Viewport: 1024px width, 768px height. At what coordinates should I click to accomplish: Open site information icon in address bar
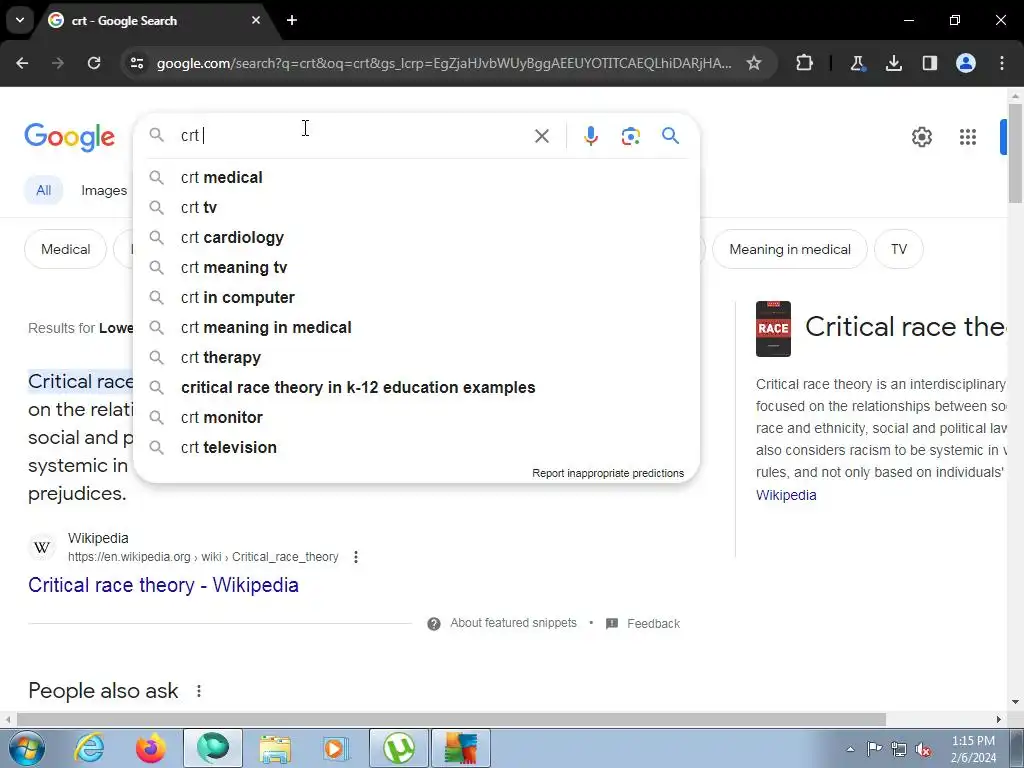(x=136, y=63)
